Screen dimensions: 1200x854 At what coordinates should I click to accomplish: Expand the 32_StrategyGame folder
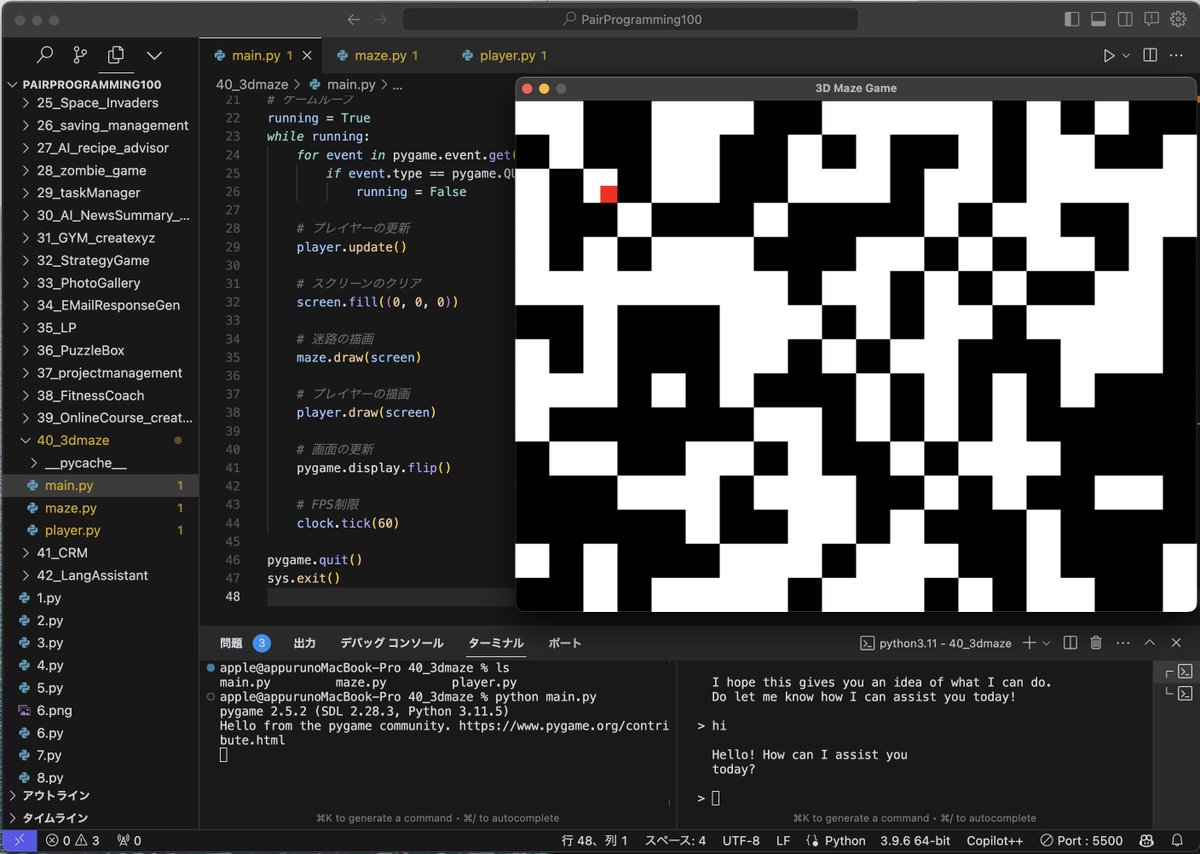(93, 260)
